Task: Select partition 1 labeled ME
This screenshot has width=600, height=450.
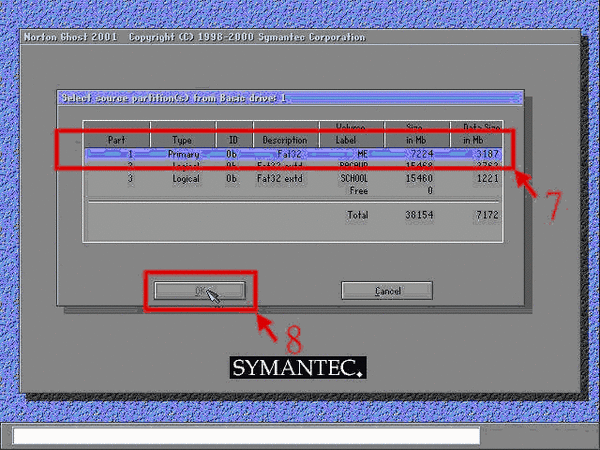Action: point(293,154)
